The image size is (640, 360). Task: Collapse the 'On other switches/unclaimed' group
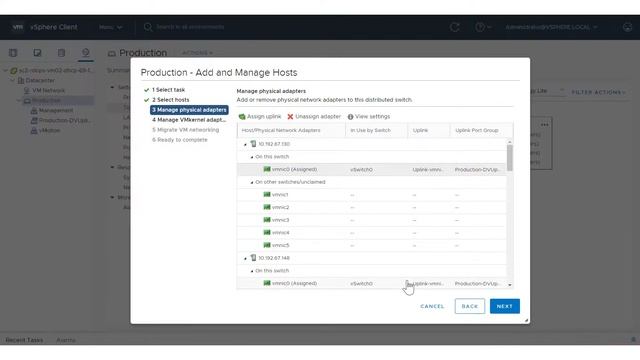(x=252, y=182)
